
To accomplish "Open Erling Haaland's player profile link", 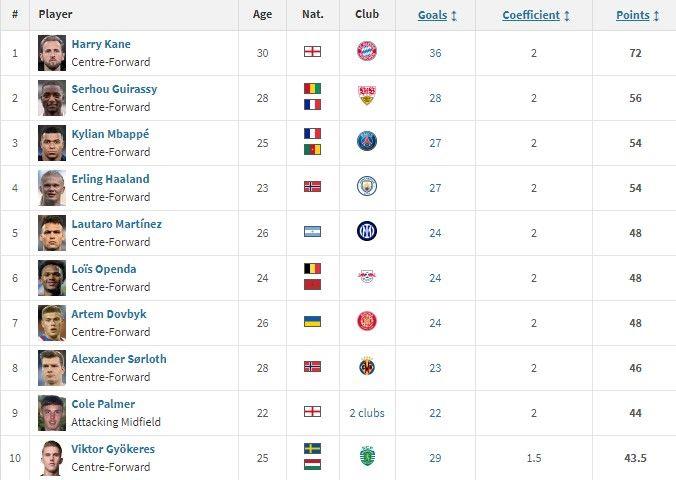I will [110, 179].
